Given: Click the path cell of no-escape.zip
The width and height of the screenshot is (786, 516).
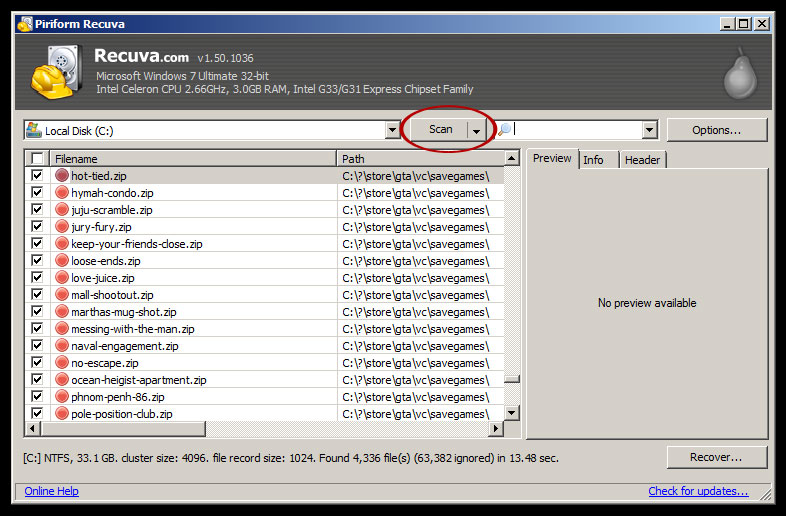Looking at the screenshot, I should [420, 363].
